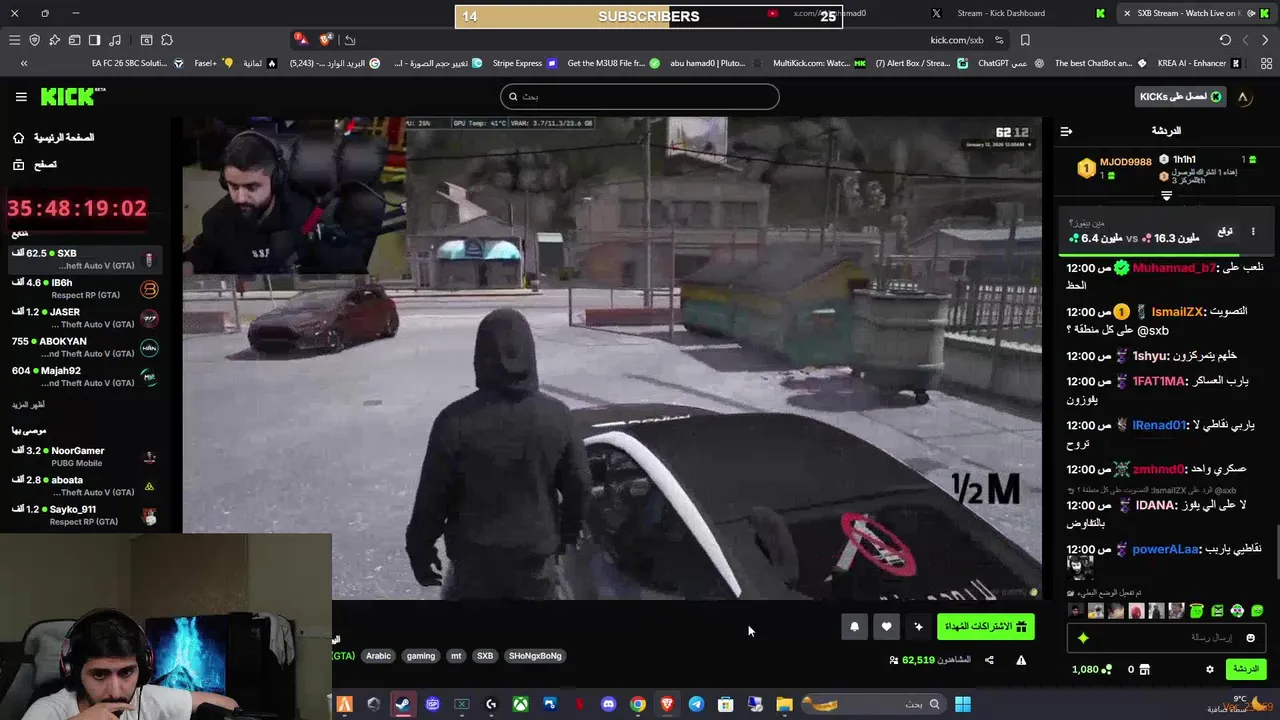Open Google Chrome from the taskbar
Screen dimensions: 1280x720
point(638,704)
